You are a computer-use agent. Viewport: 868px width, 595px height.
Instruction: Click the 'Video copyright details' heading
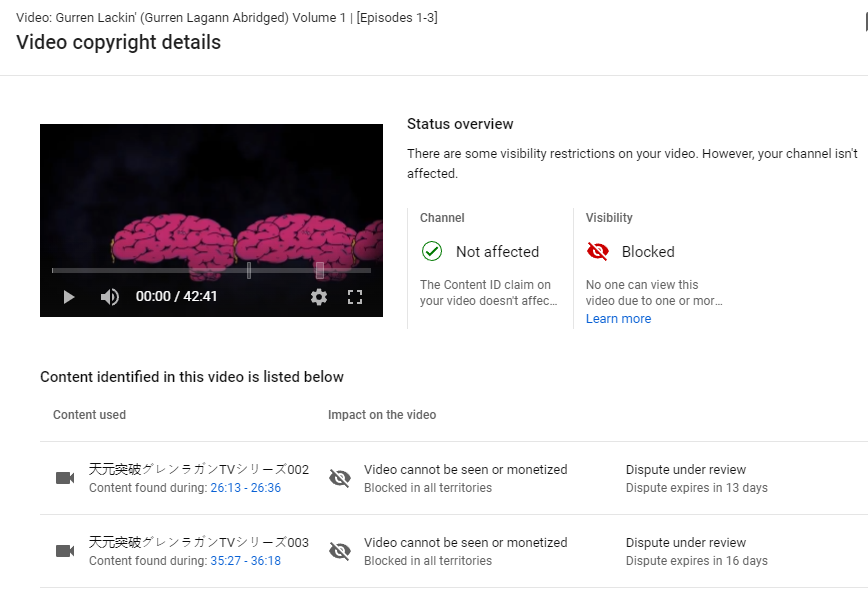tap(118, 43)
